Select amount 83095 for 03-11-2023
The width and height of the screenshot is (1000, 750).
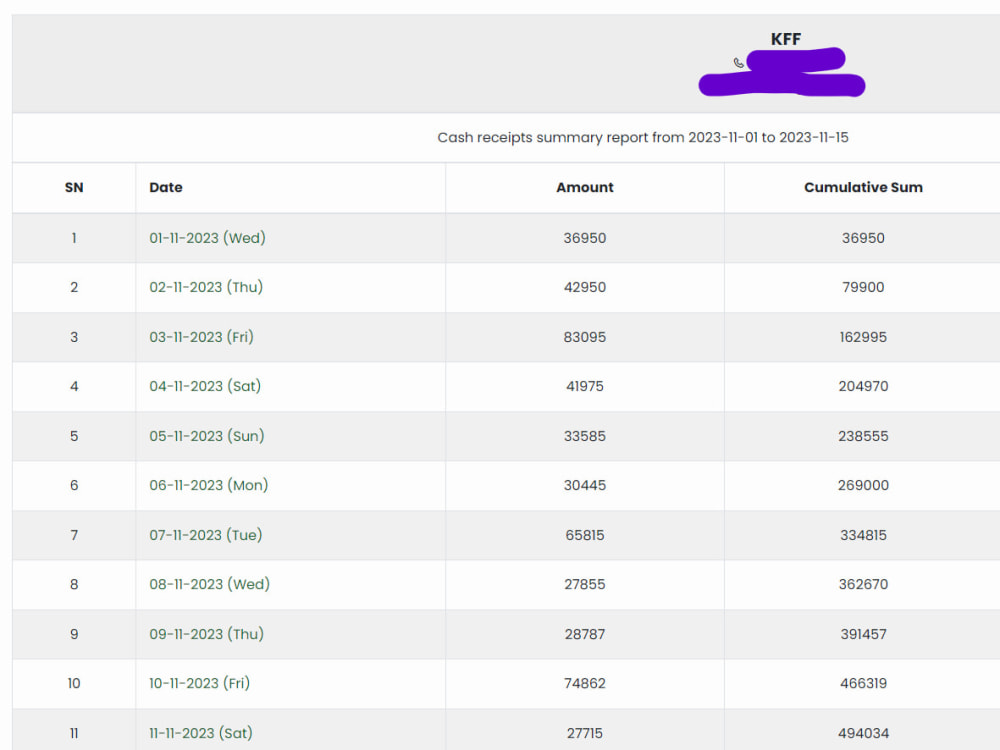click(x=585, y=337)
